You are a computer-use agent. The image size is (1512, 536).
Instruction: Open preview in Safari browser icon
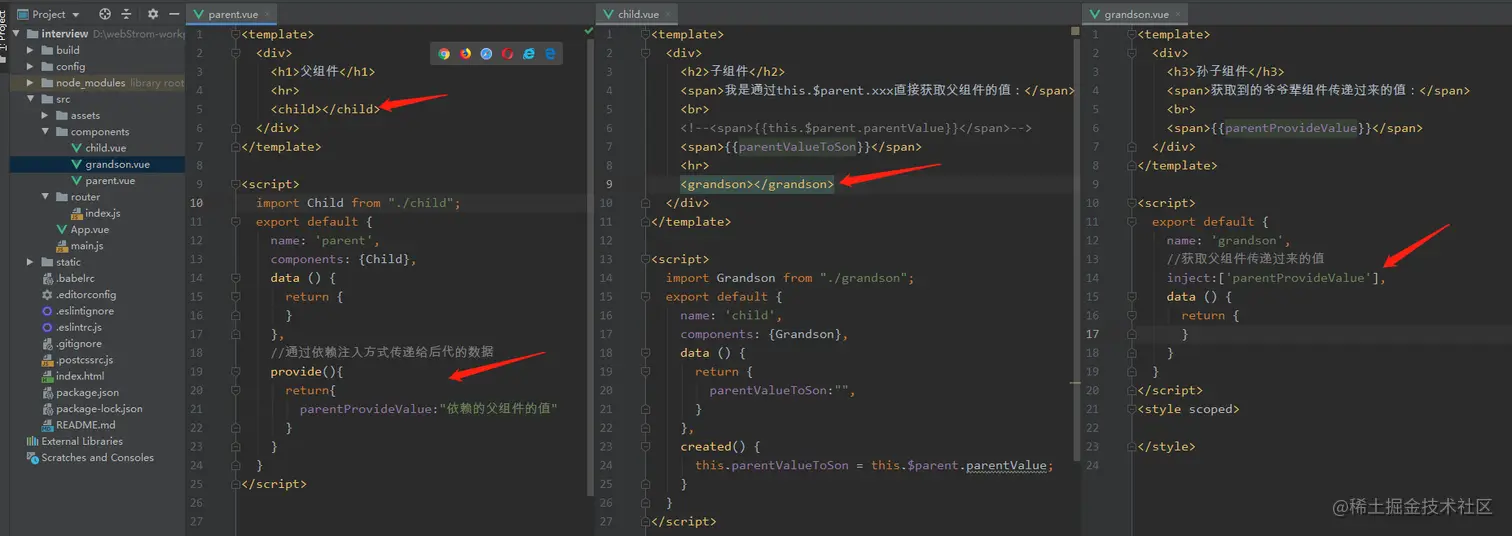[x=486, y=54]
